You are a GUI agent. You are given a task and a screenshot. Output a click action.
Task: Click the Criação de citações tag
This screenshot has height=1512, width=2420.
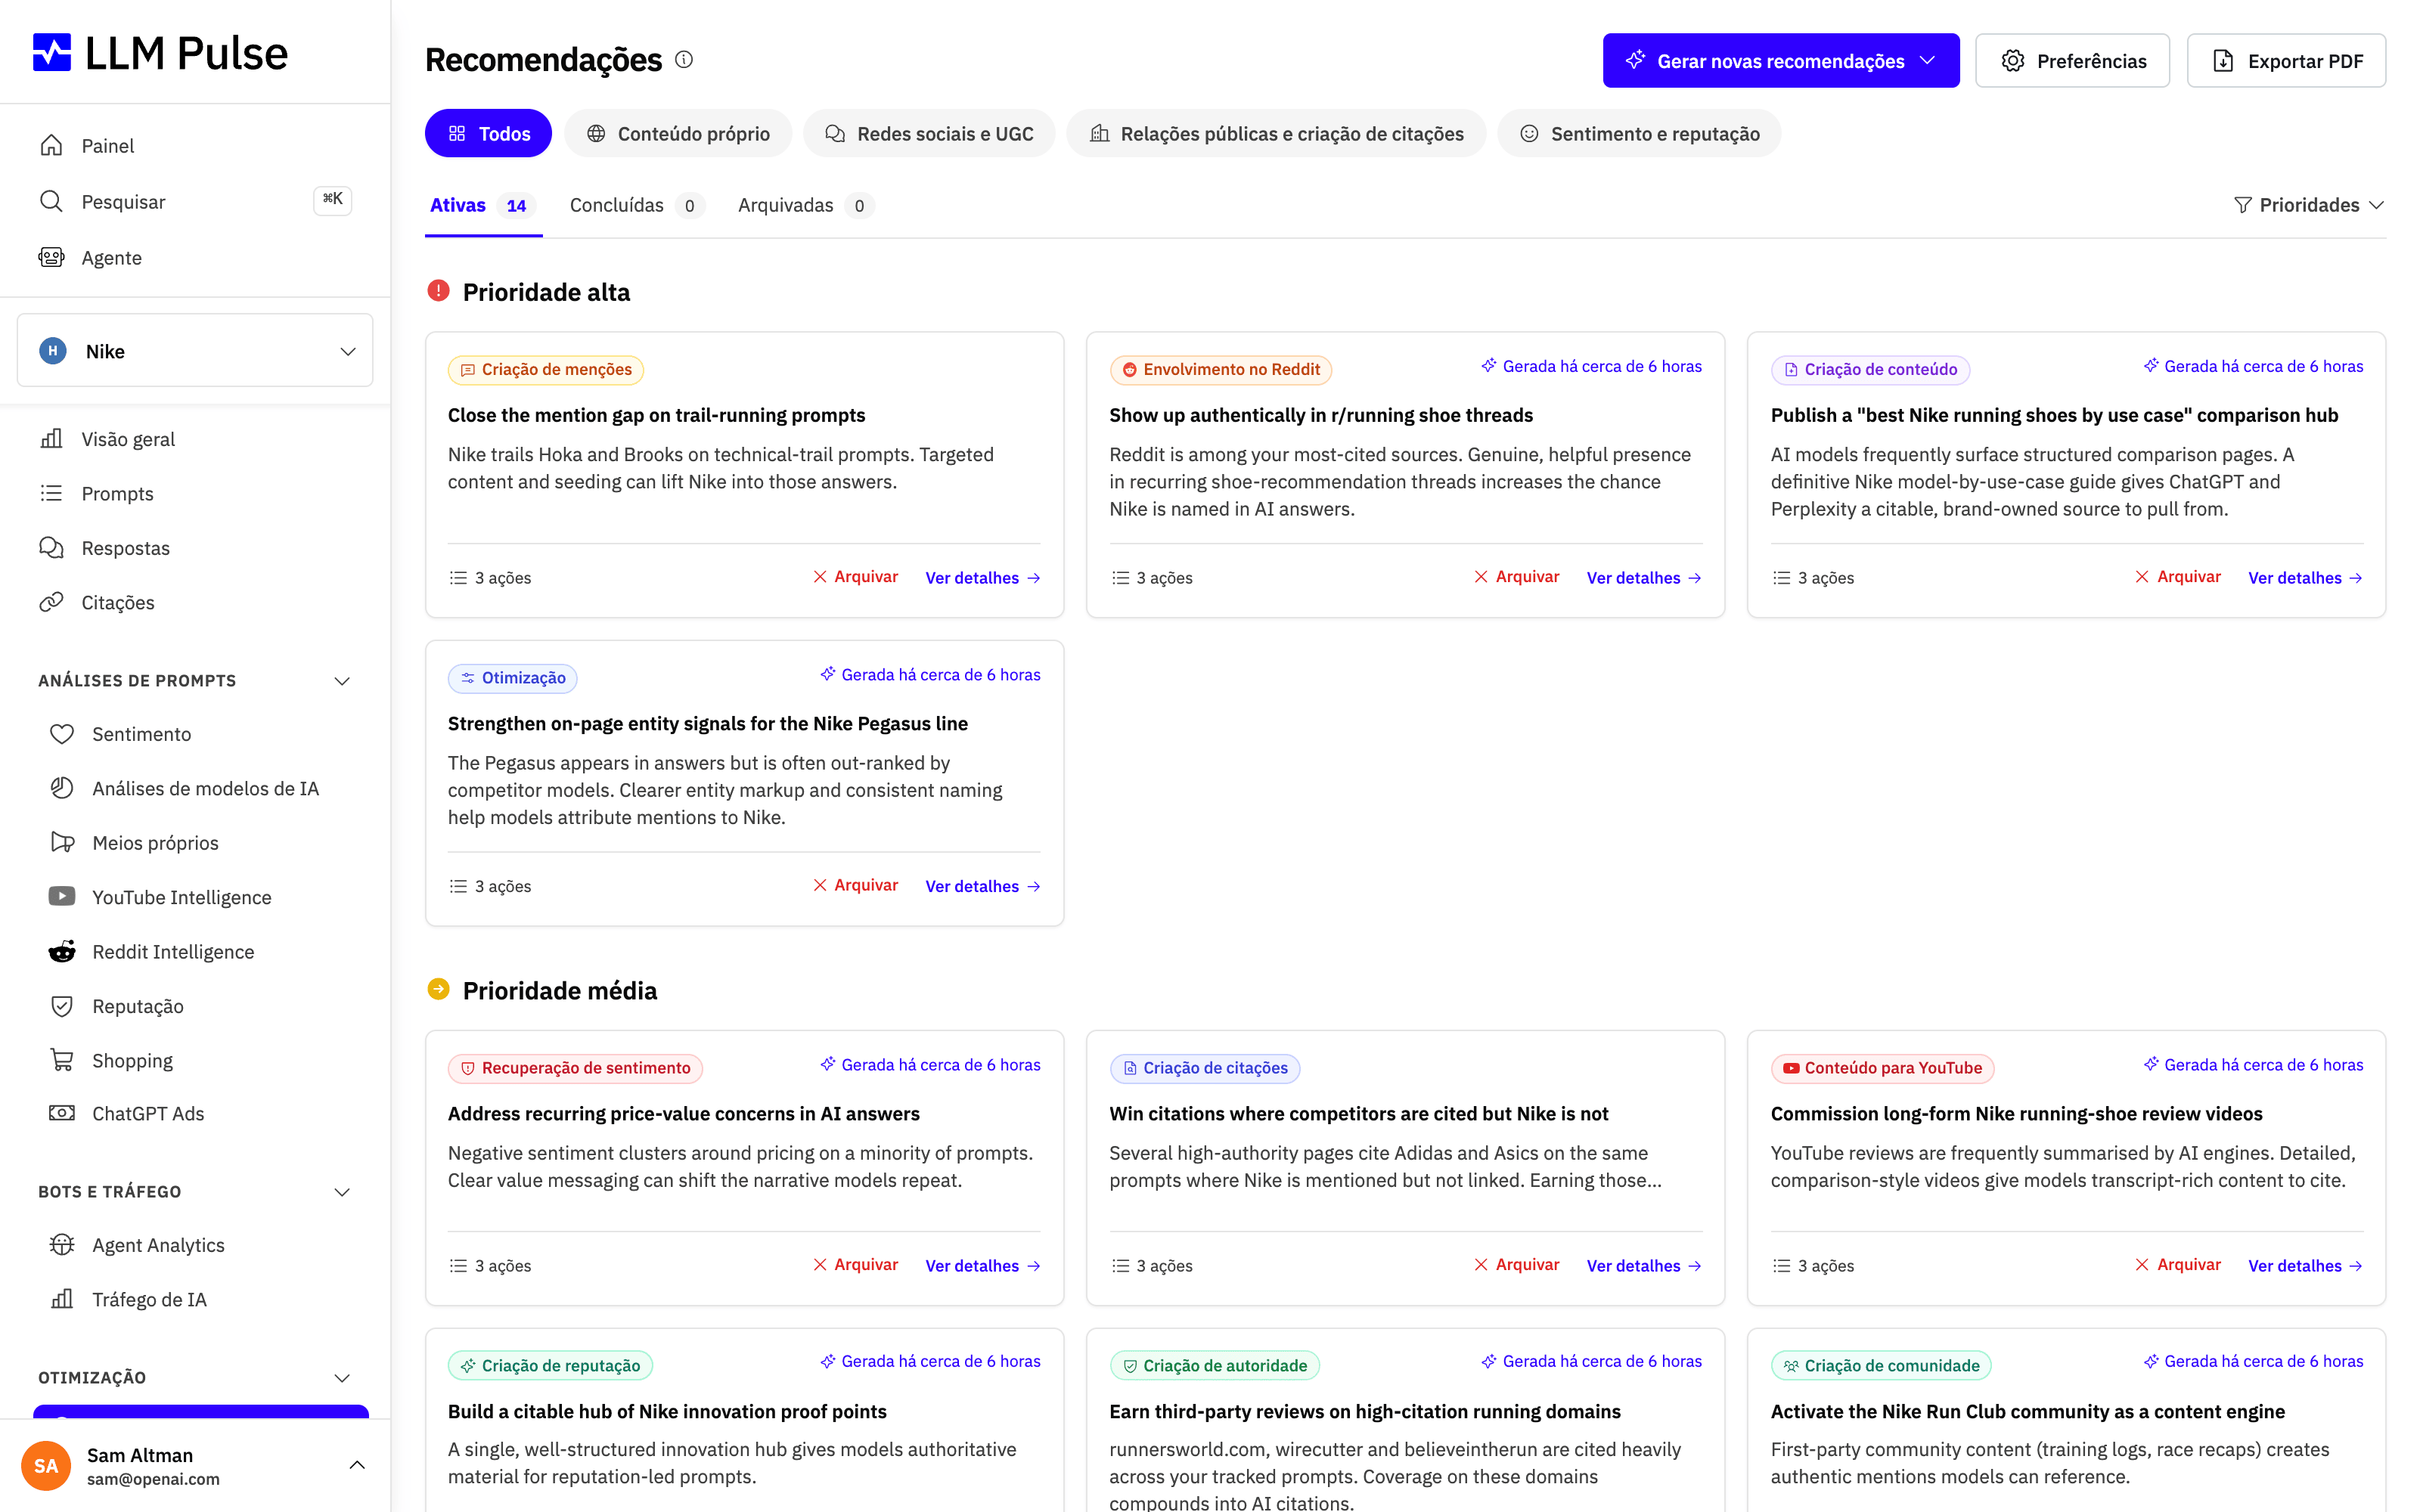1205,1068
